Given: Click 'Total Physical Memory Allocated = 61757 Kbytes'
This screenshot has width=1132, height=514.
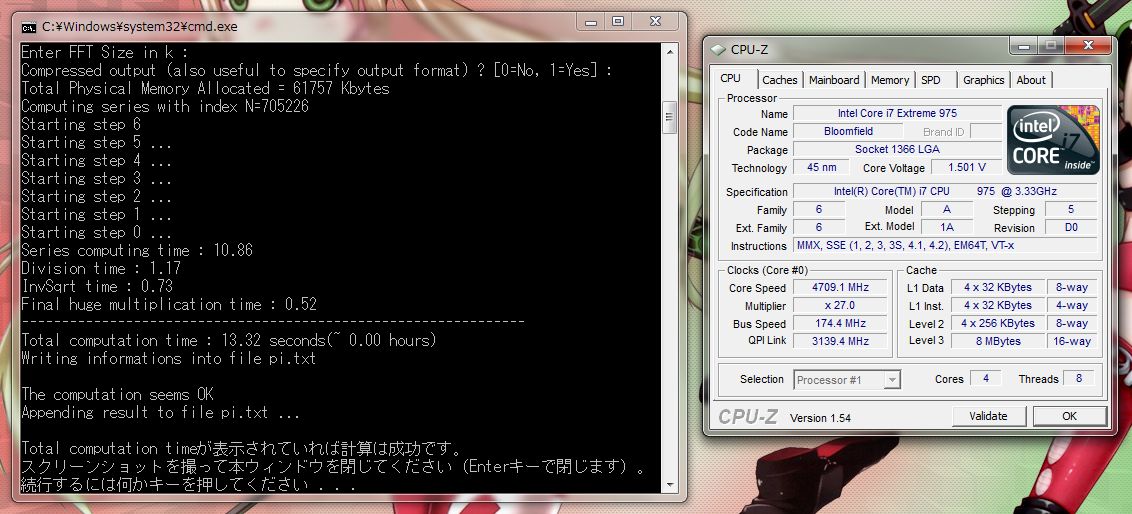Looking at the screenshot, I should (205, 88).
